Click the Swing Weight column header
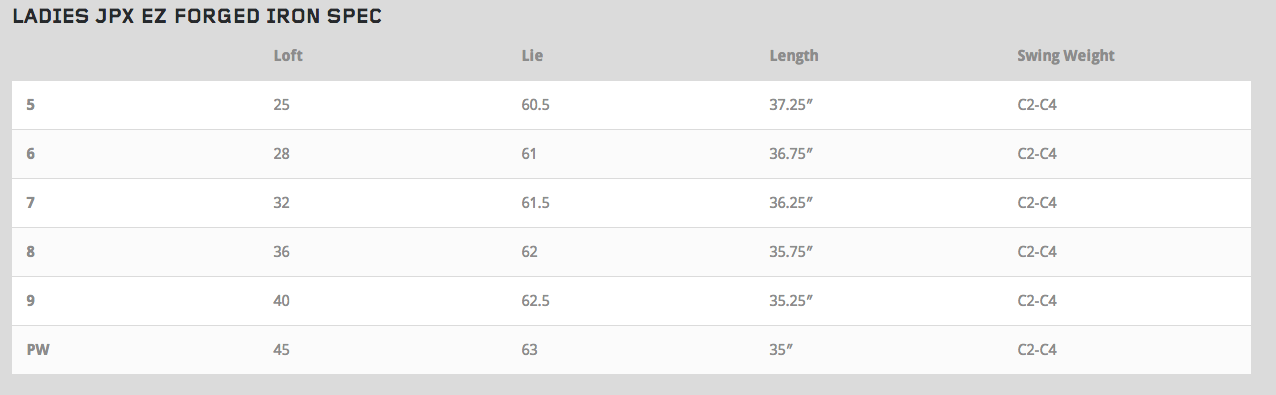Screen dimensions: 1276x395 (x=1066, y=56)
